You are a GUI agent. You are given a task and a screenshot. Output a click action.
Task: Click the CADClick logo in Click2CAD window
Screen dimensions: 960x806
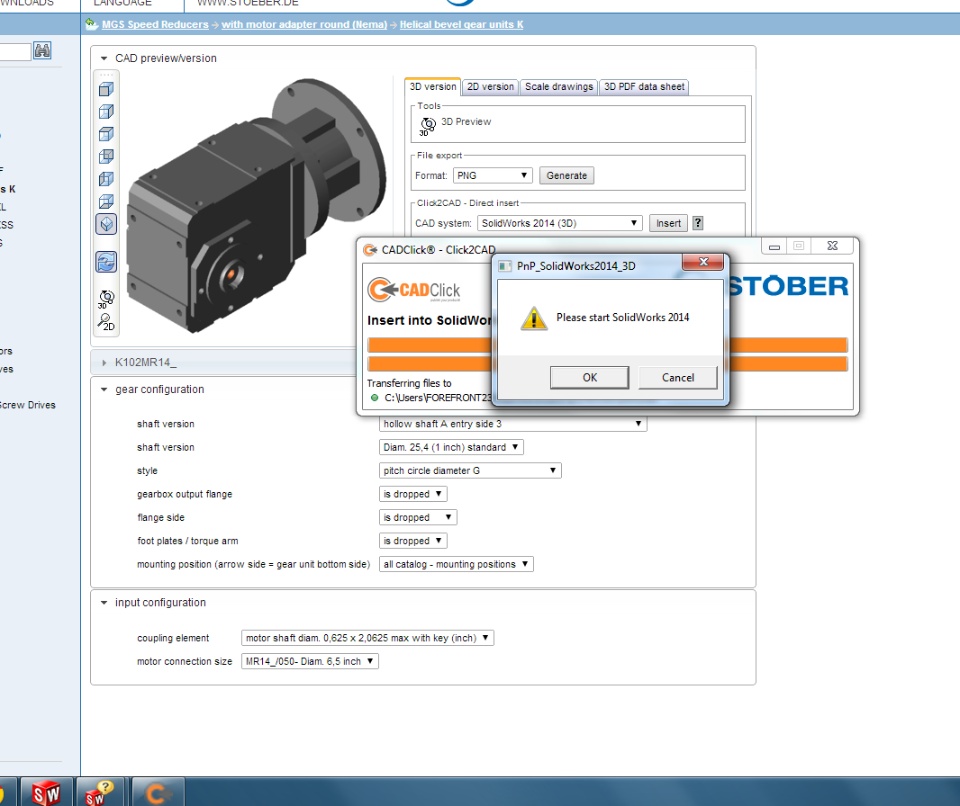click(414, 290)
